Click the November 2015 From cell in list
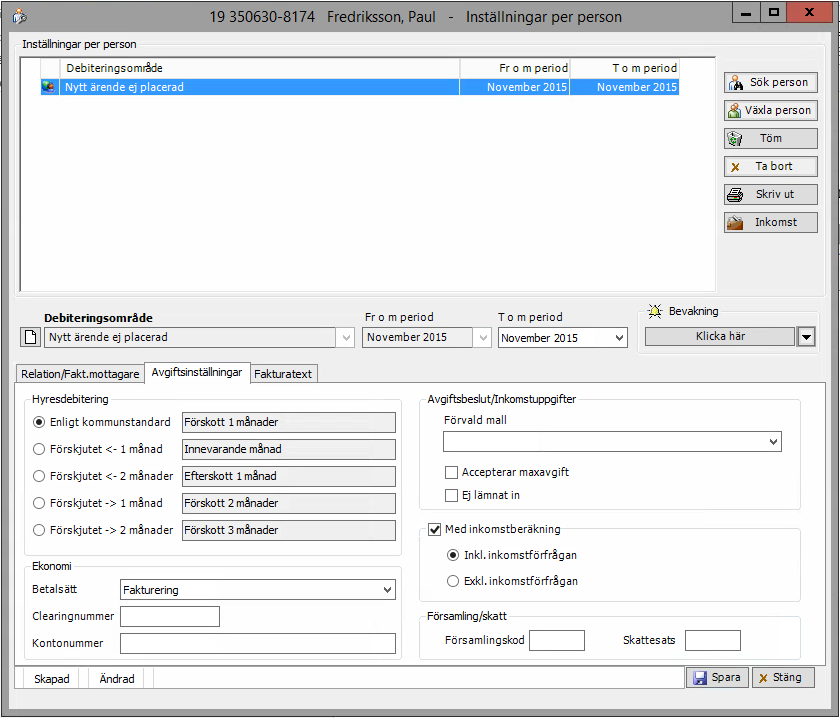840x718 pixels. (x=515, y=87)
